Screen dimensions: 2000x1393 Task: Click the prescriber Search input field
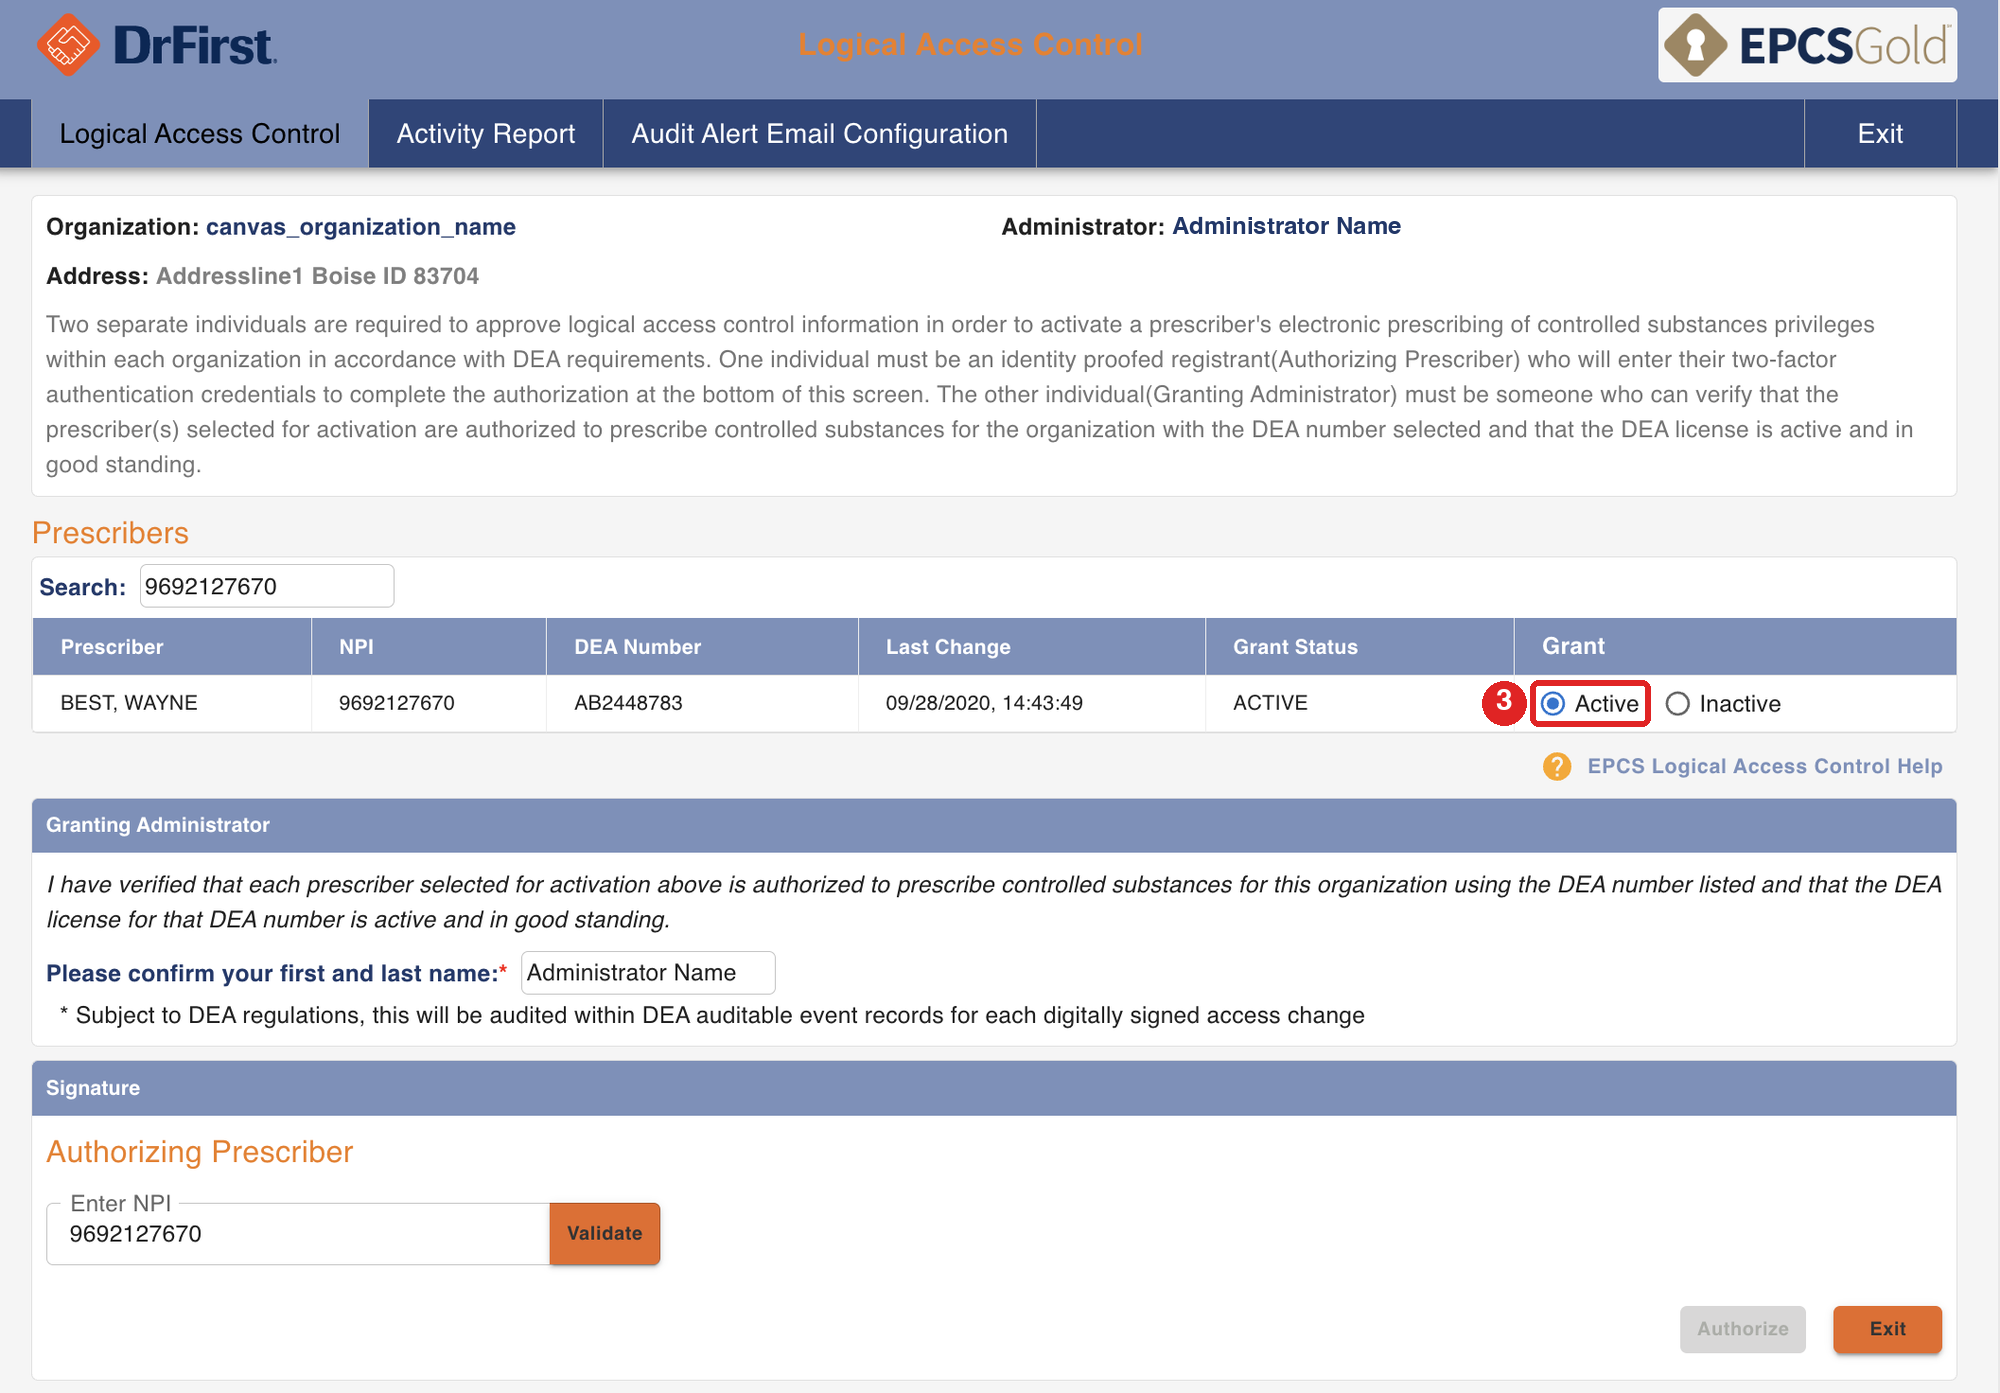point(267,586)
